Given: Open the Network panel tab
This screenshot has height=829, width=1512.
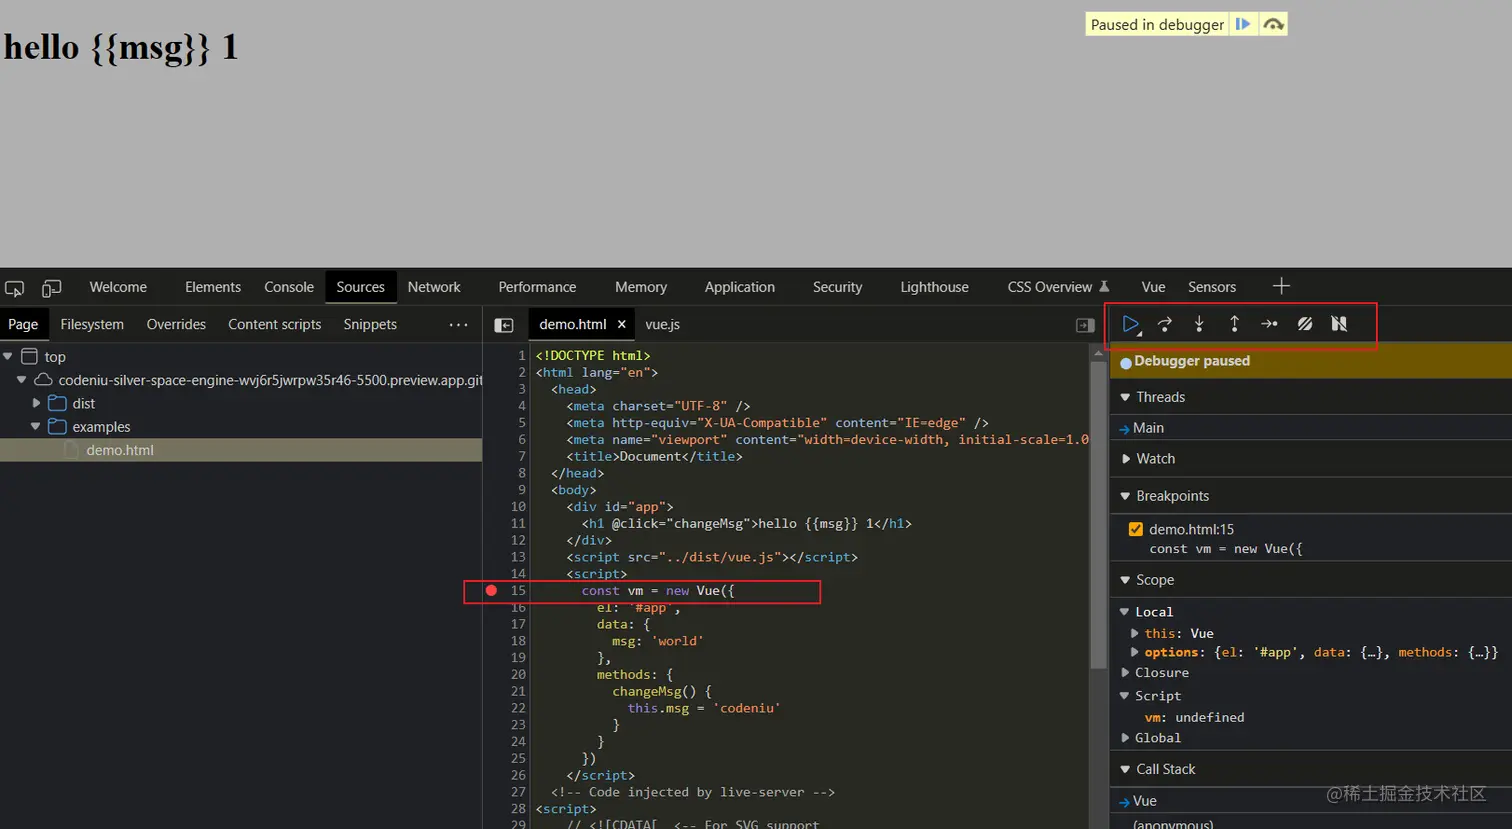Looking at the screenshot, I should 434,287.
